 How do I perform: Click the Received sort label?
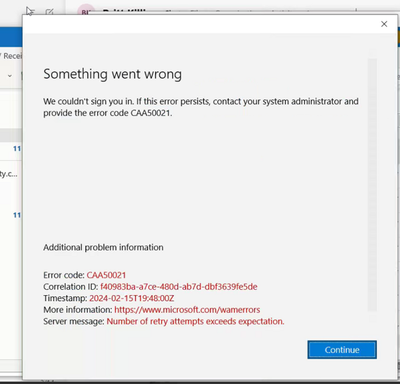tap(12, 56)
